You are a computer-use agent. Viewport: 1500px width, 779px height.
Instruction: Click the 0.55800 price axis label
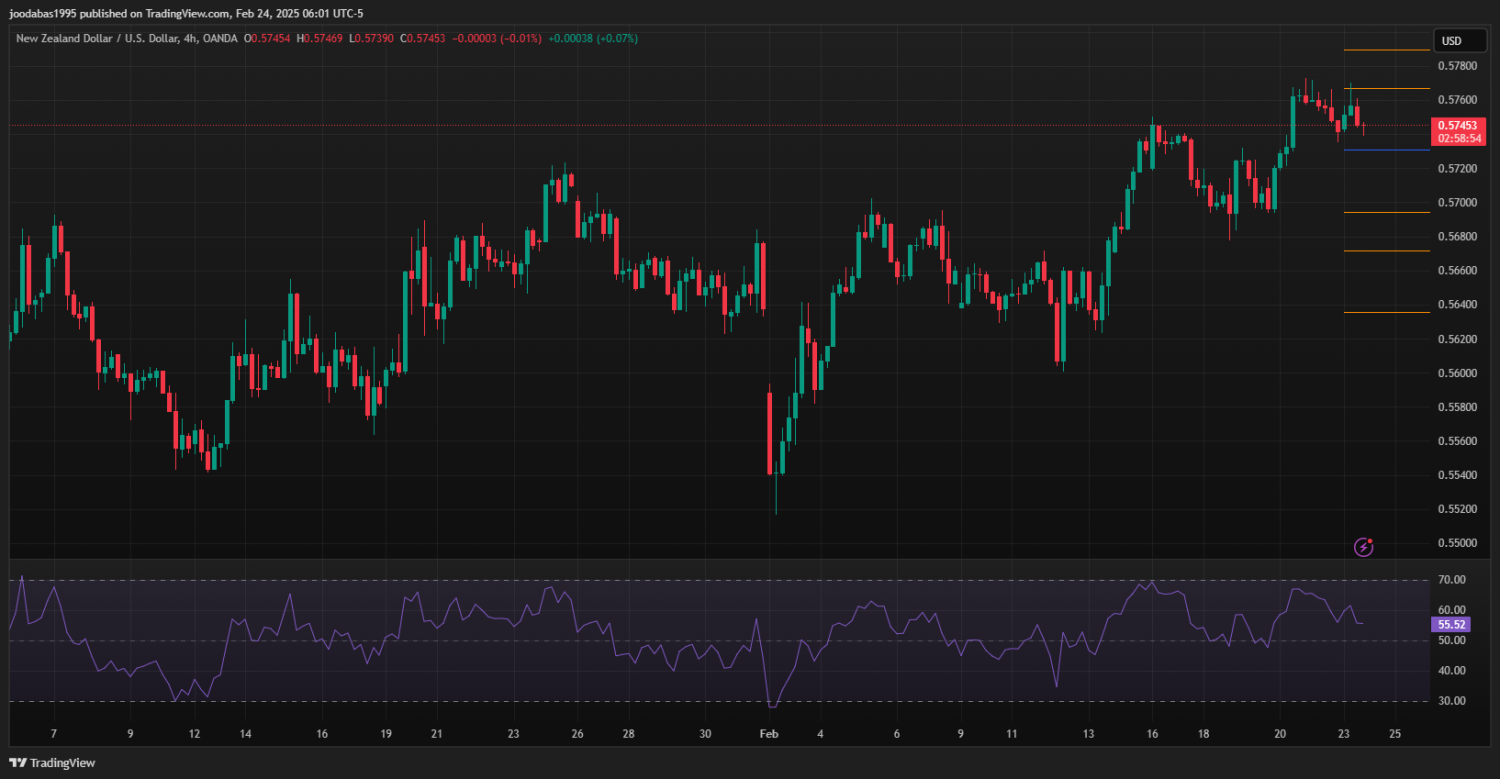coord(1457,407)
